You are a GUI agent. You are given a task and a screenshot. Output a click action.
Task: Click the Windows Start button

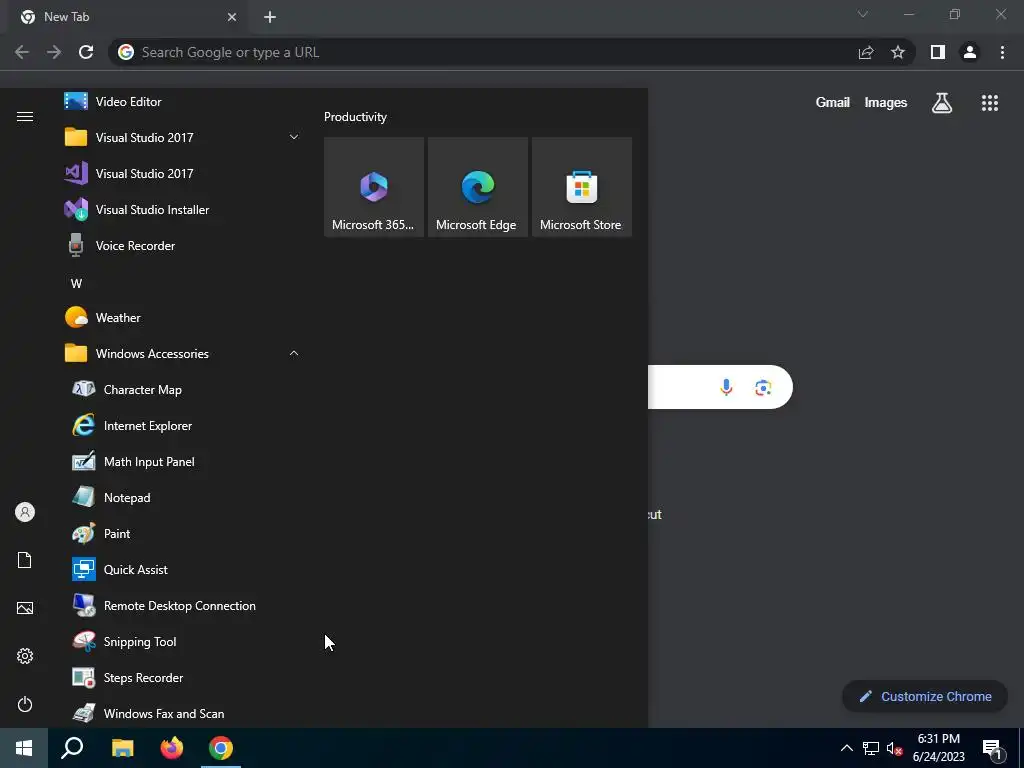click(x=24, y=748)
